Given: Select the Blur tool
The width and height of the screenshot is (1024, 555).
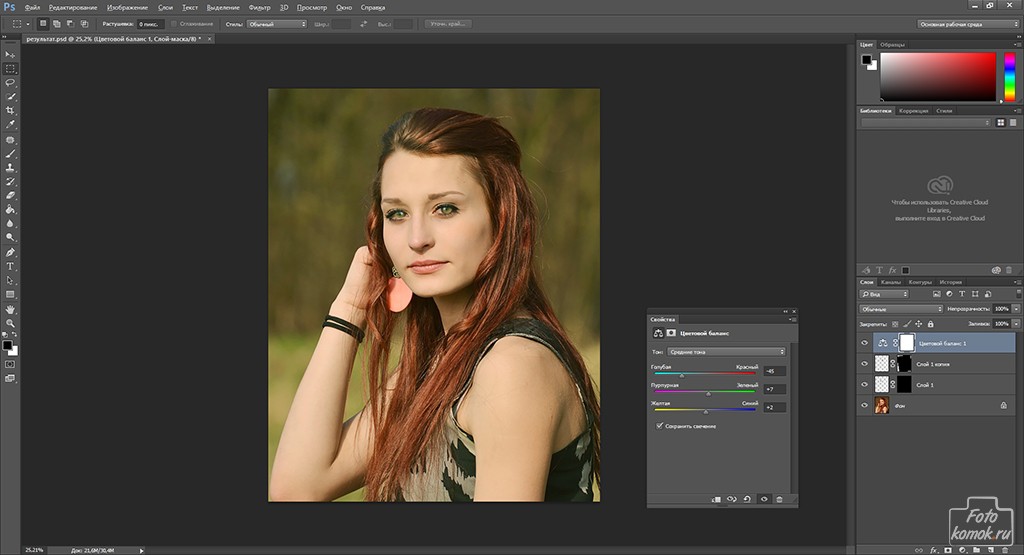Looking at the screenshot, I should 10,223.
